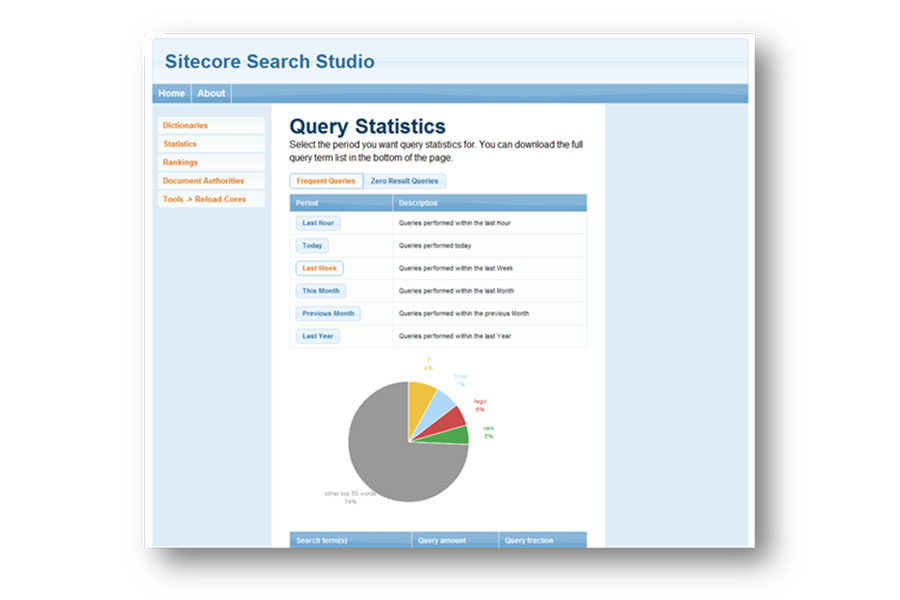Show queries from the Last Hour
Viewport: 900px width, 600px height.
click(318, 223)
